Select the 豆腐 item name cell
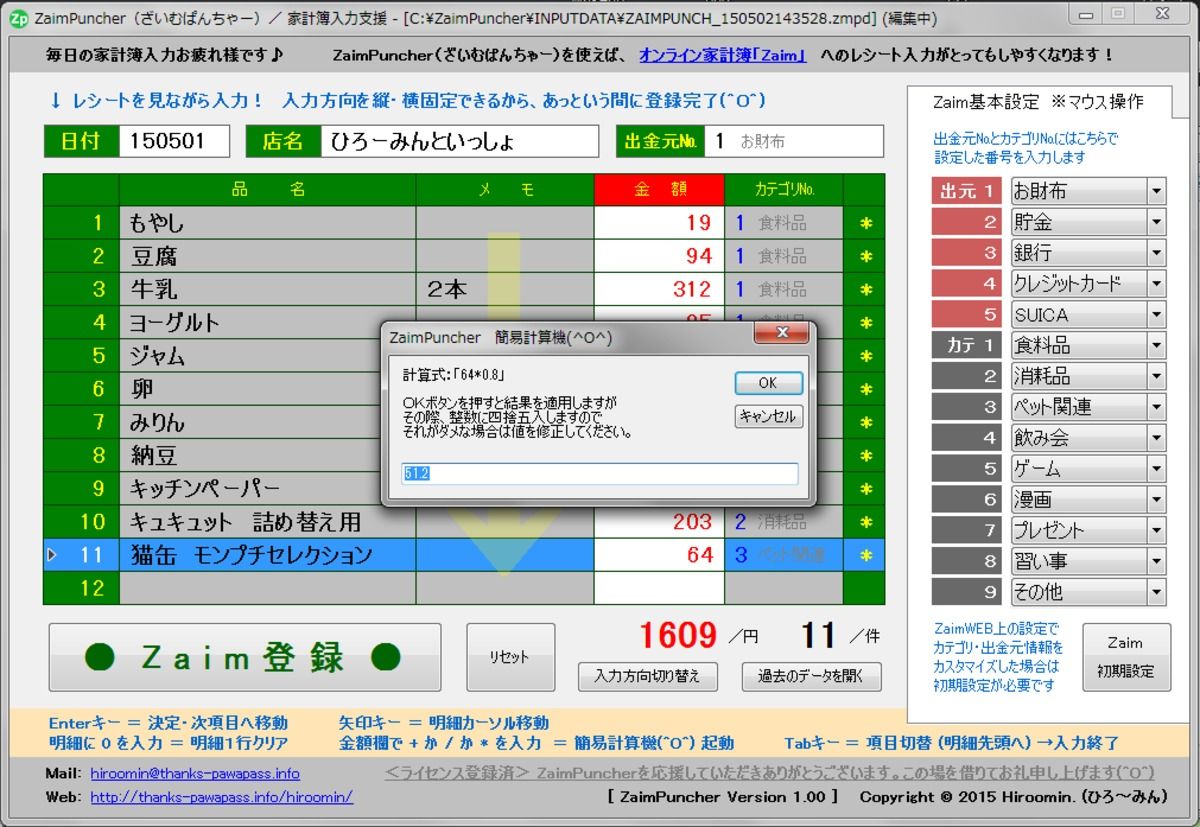The height and width of the screenshot is (827, 1200). coord(267,256)
